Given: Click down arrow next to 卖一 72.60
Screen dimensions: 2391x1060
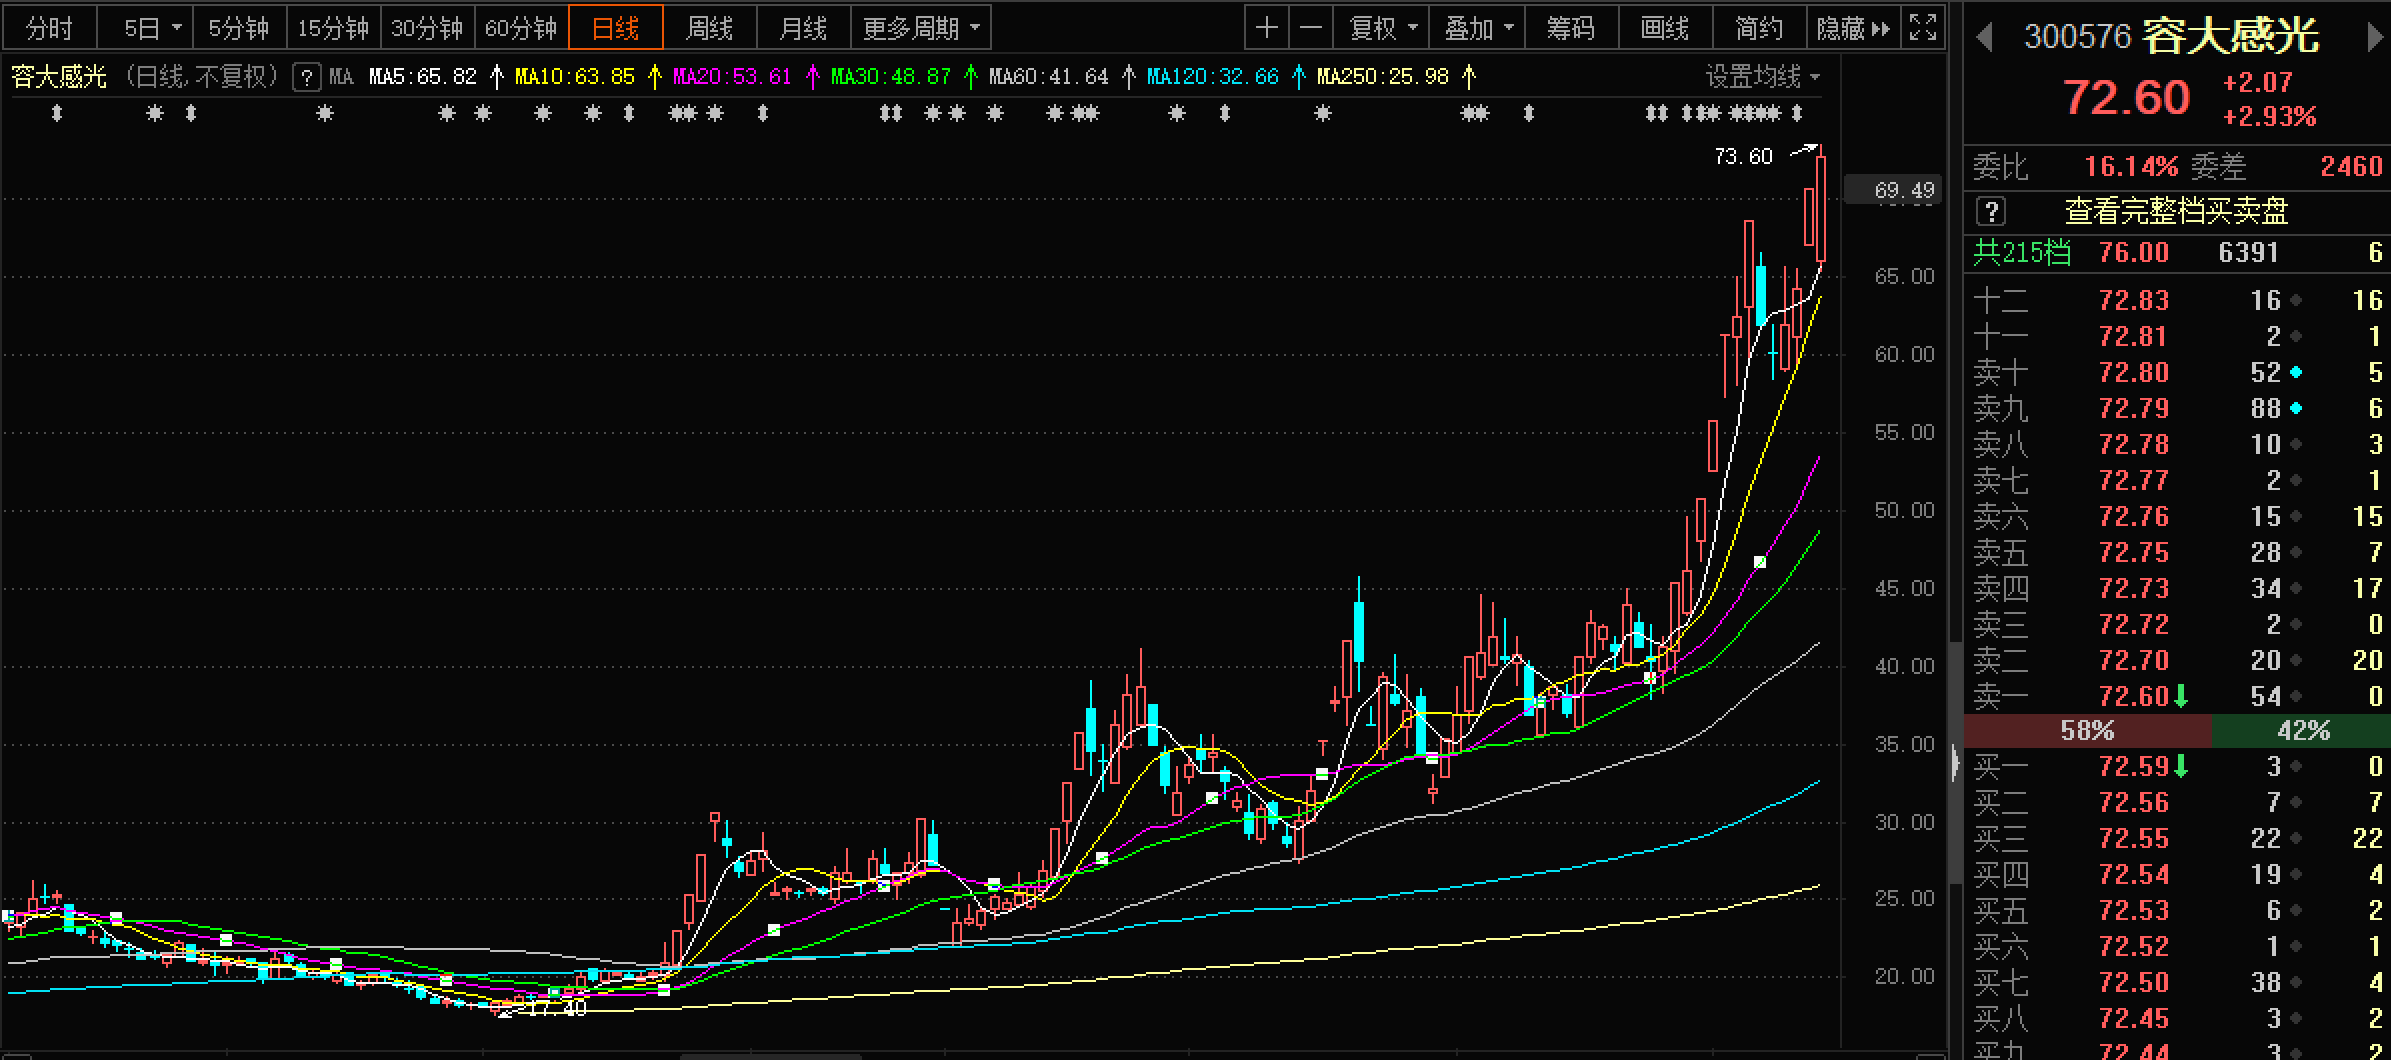Looking at the screenshot, I should (2181, 696).
